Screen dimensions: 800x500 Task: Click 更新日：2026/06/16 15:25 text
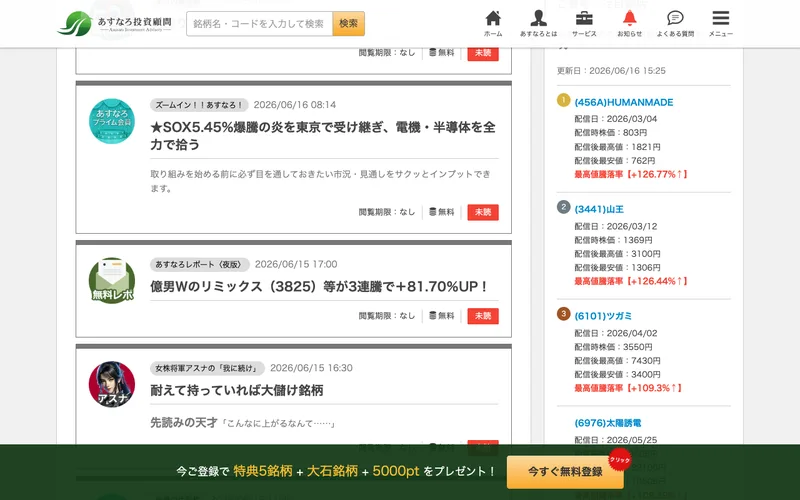(x=611, y=71)
